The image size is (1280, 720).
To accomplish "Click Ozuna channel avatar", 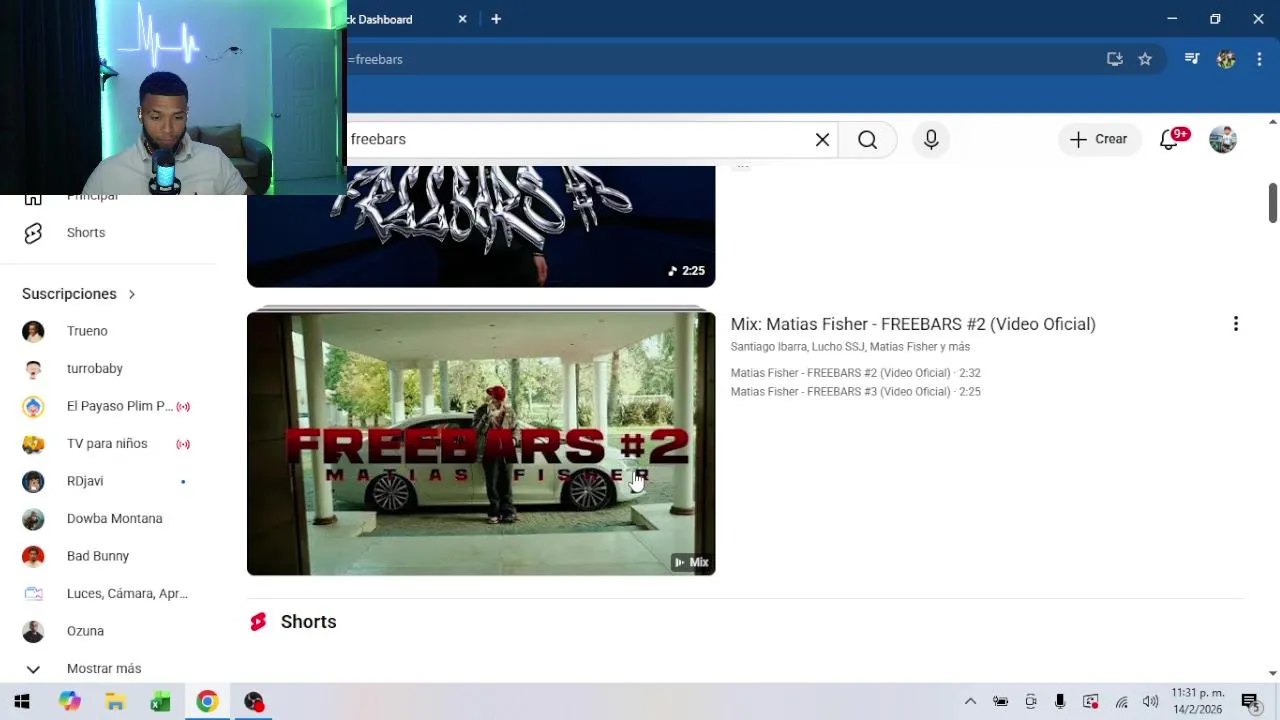I will point(33,631).
